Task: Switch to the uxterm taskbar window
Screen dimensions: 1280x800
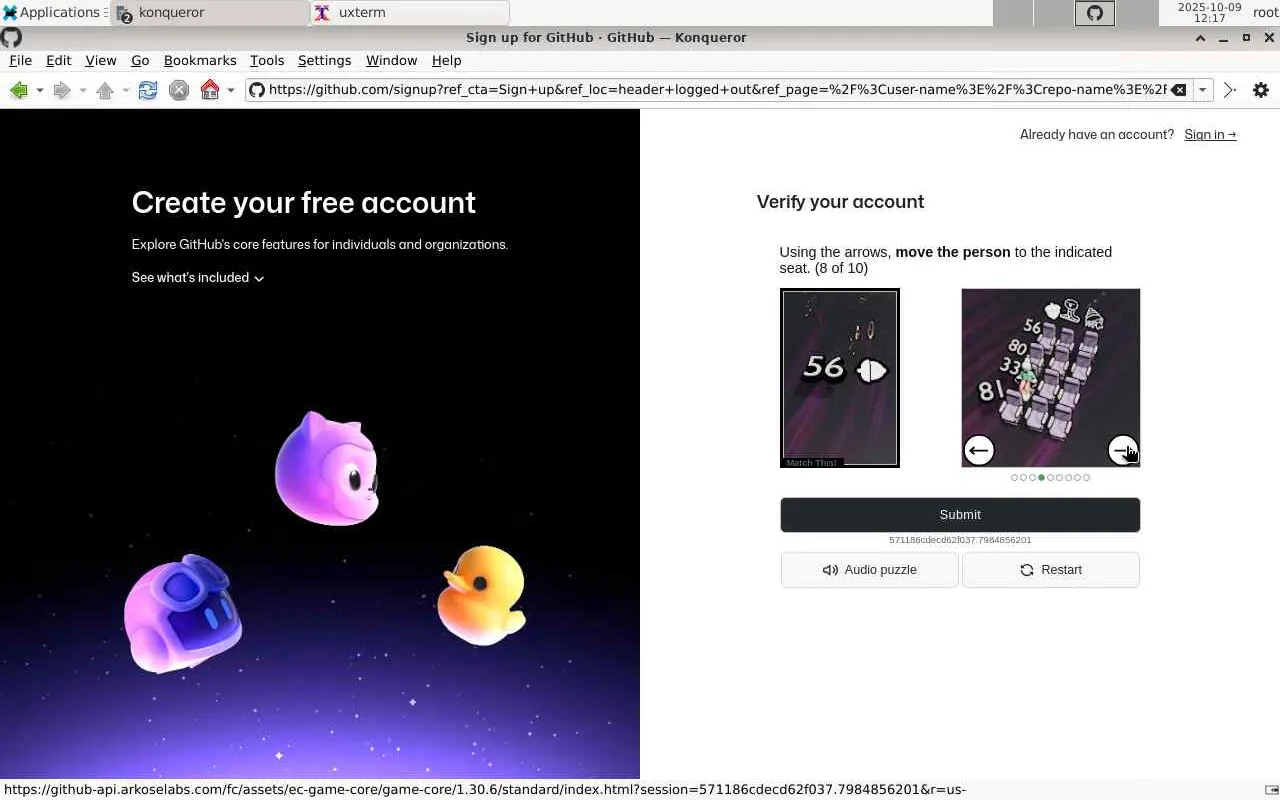Action: pos(410,13)
